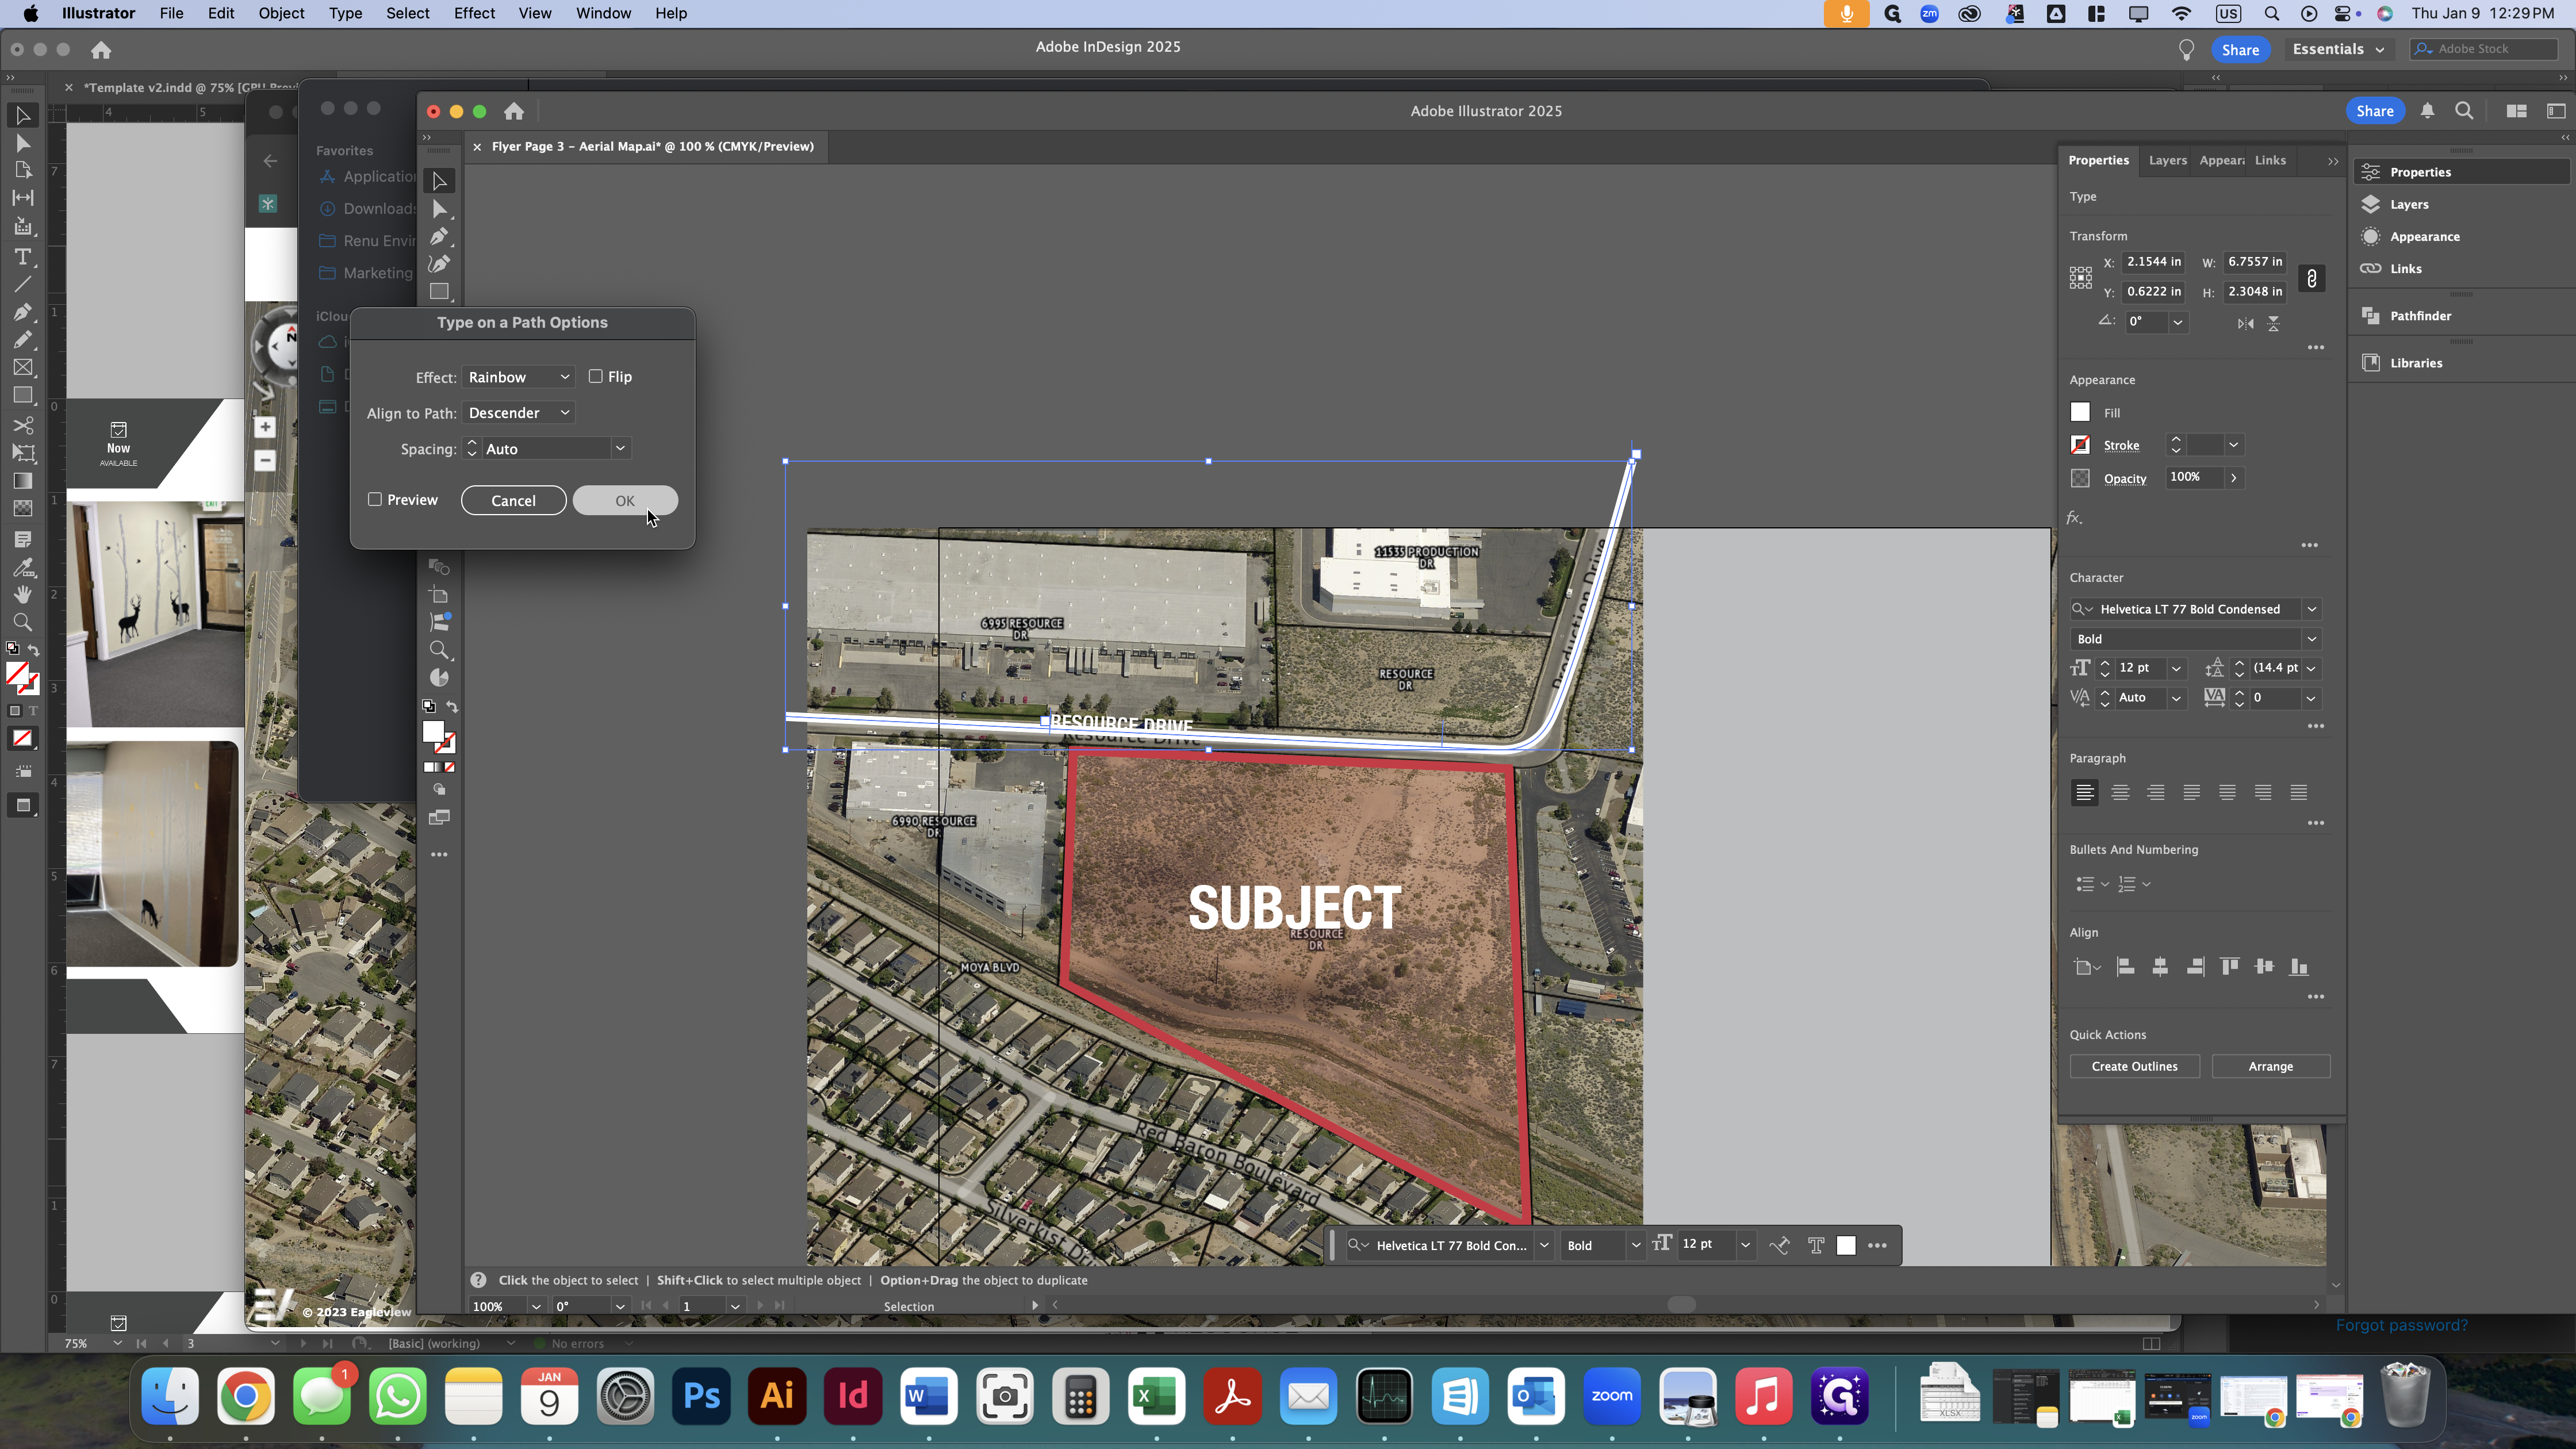This screenshot has height=1449, width=2576.
Task: Click the Illustrator Share button
Action: point(2374,111)
